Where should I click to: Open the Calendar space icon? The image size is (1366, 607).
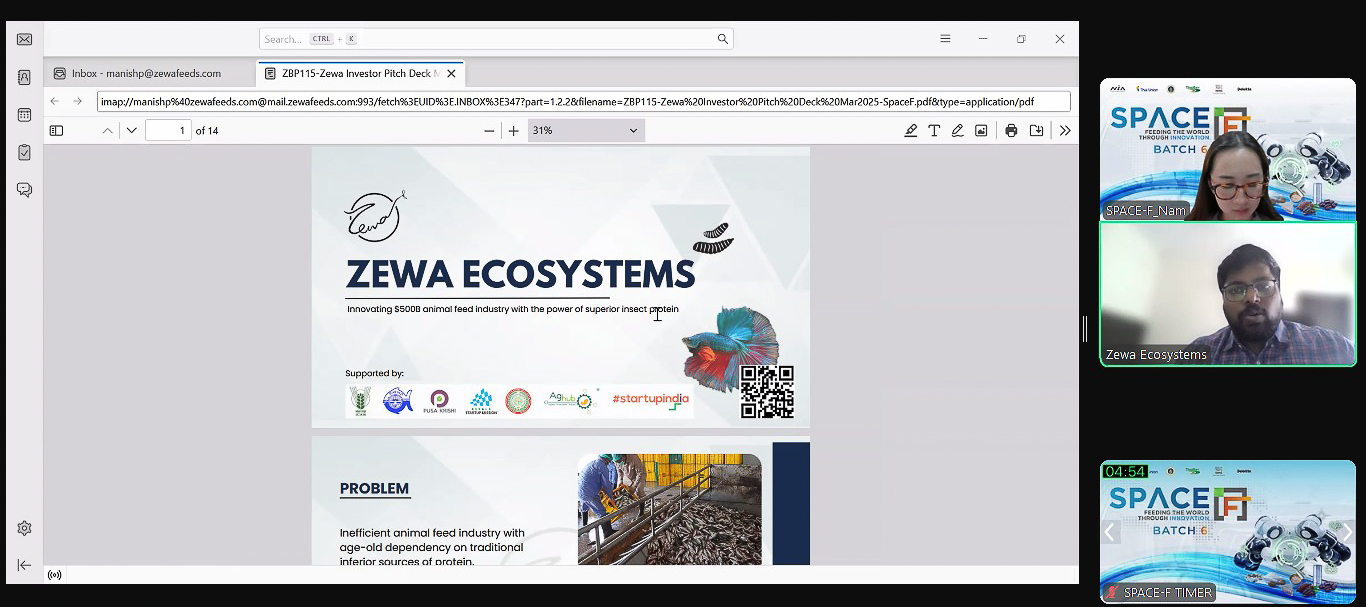click(24, 115)
